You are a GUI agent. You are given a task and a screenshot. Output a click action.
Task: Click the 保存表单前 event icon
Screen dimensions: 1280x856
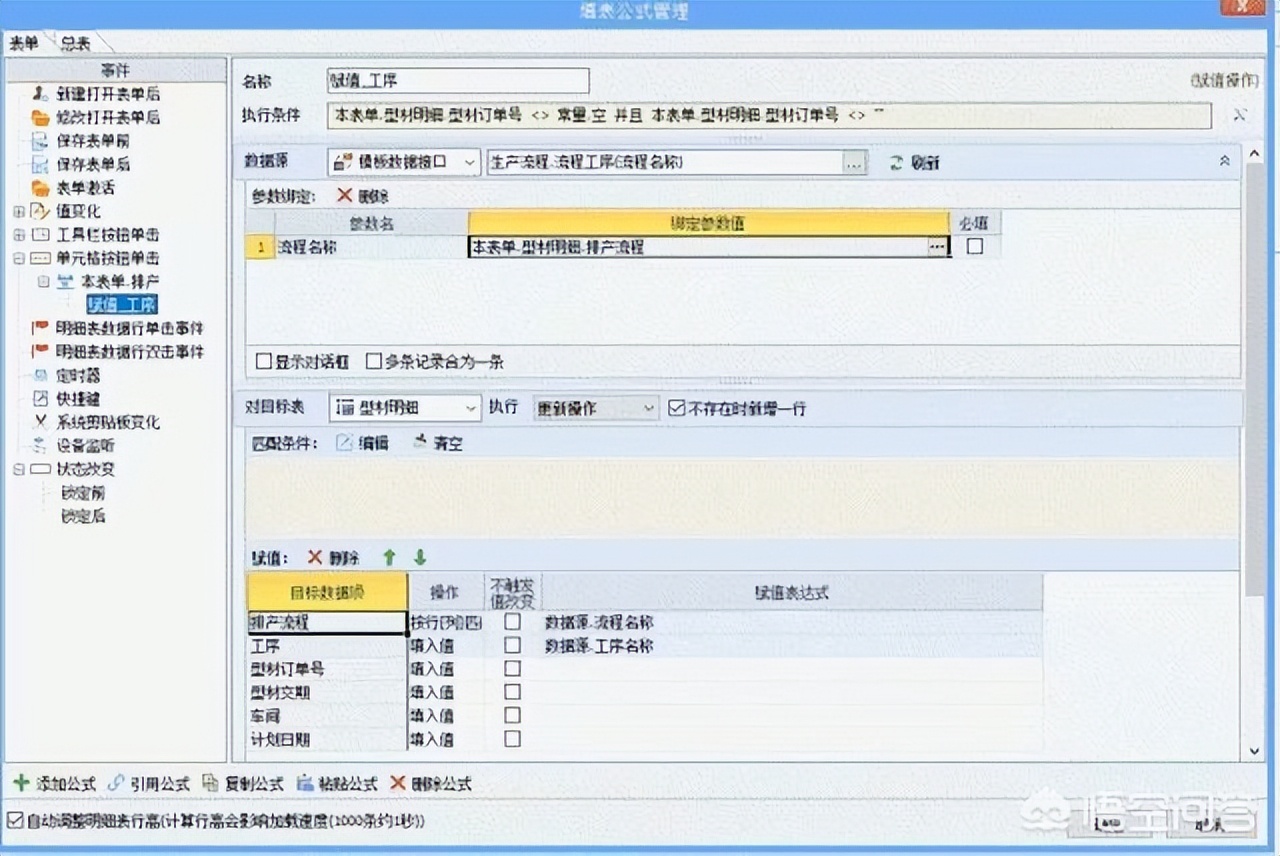pos(40,141)
